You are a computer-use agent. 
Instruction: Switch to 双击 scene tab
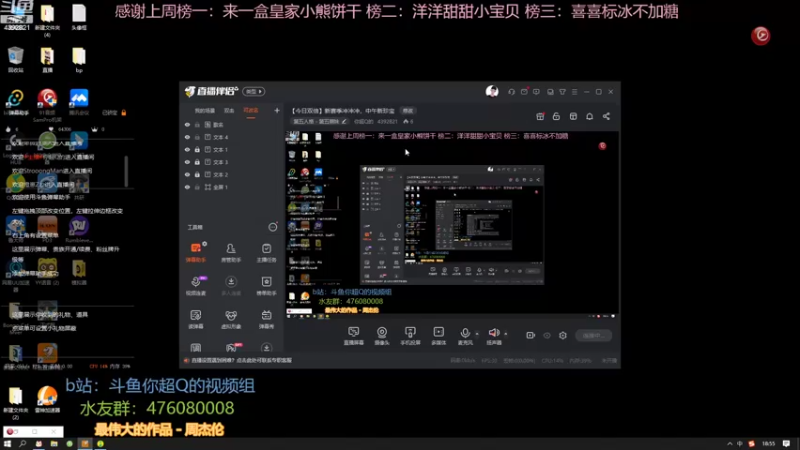coord(229,111)
